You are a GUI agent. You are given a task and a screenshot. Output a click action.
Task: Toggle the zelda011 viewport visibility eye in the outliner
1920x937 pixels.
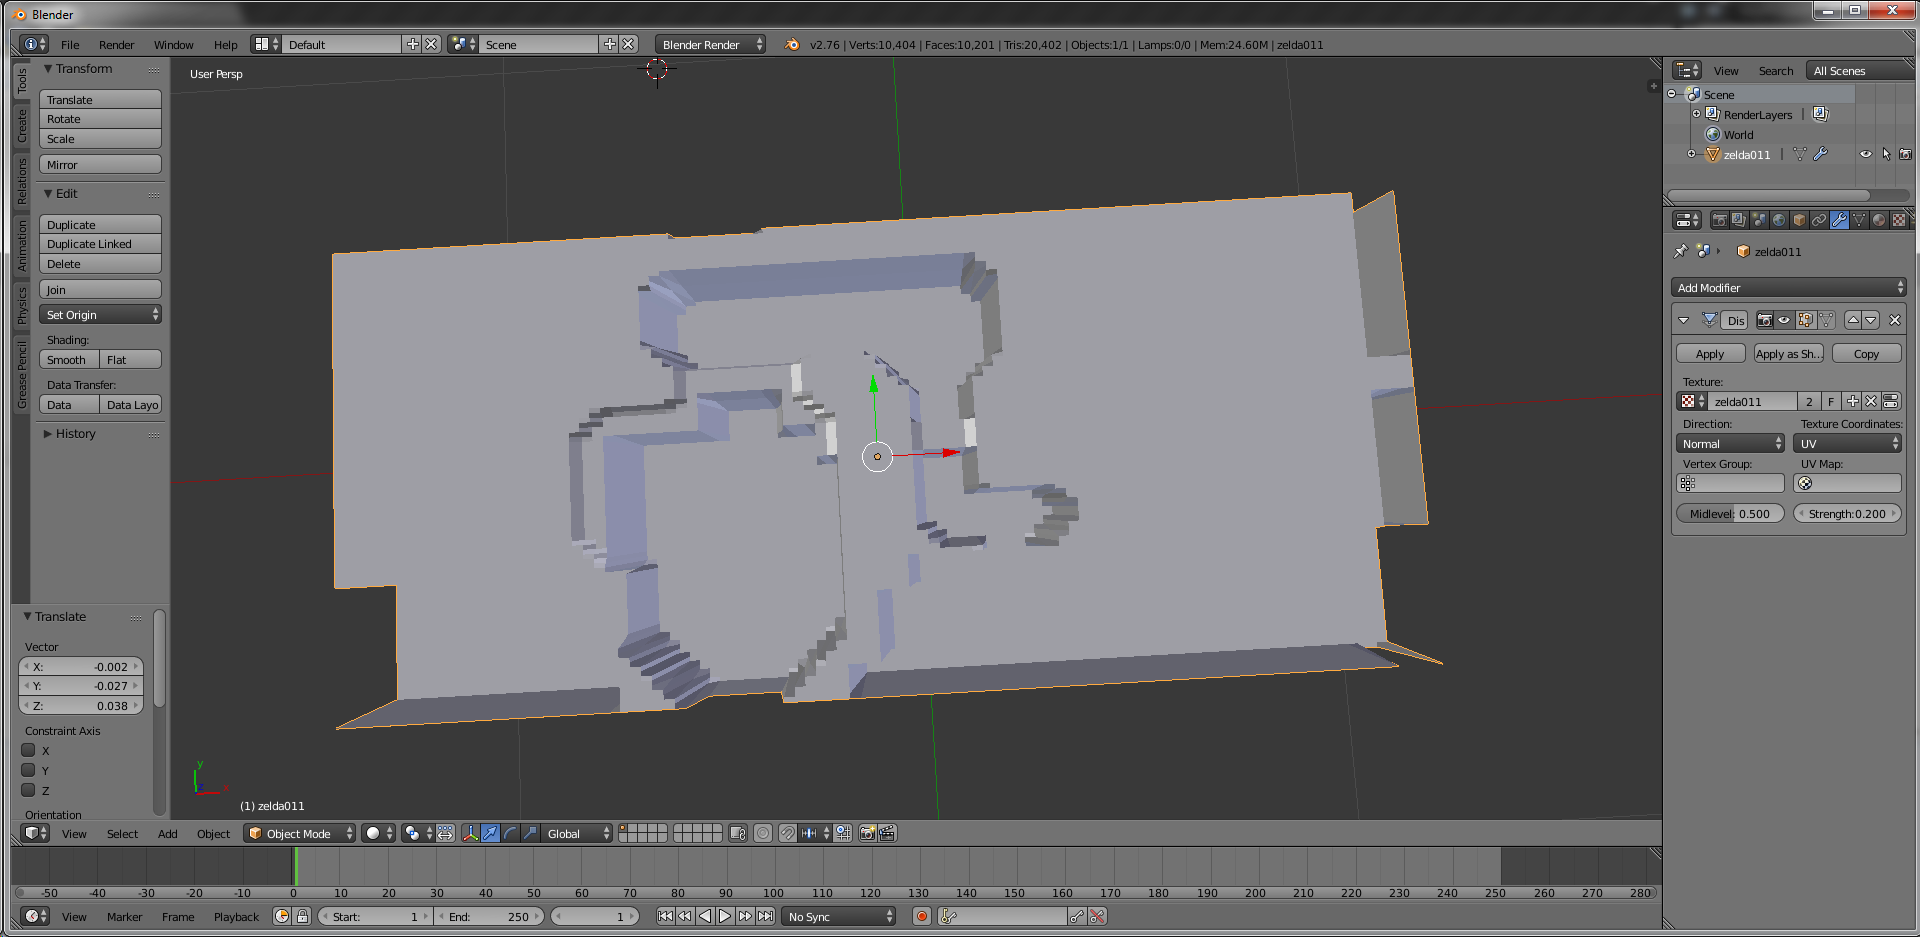point(1865,154)
